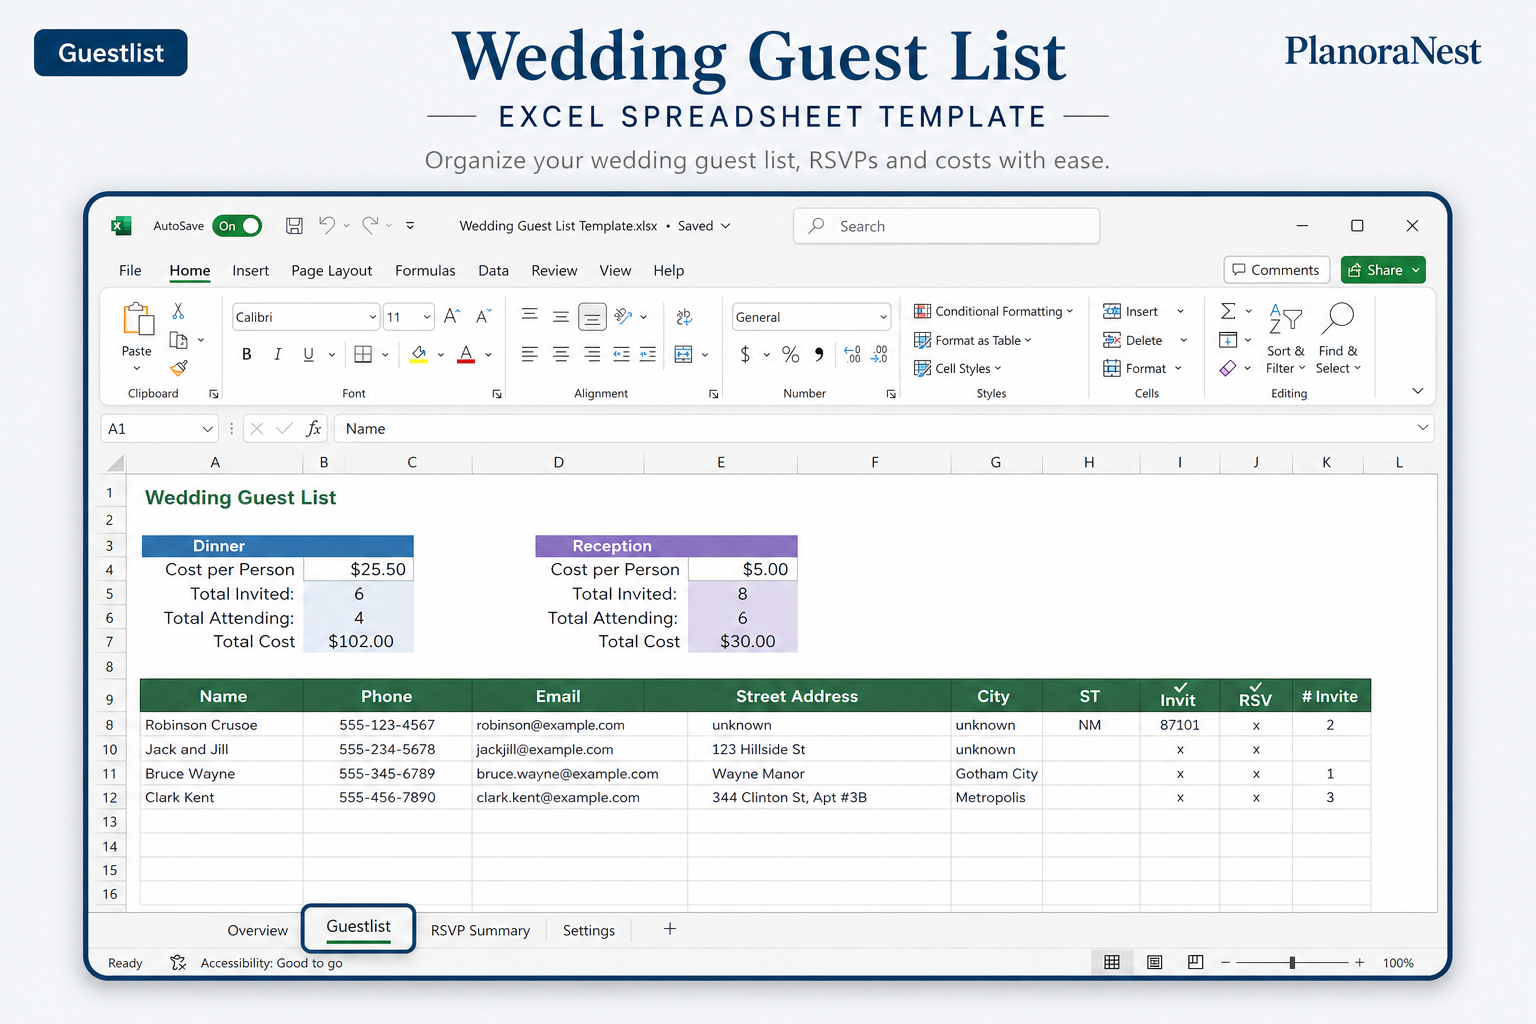Switch to Page Layout view icon

coord(1154,962)
